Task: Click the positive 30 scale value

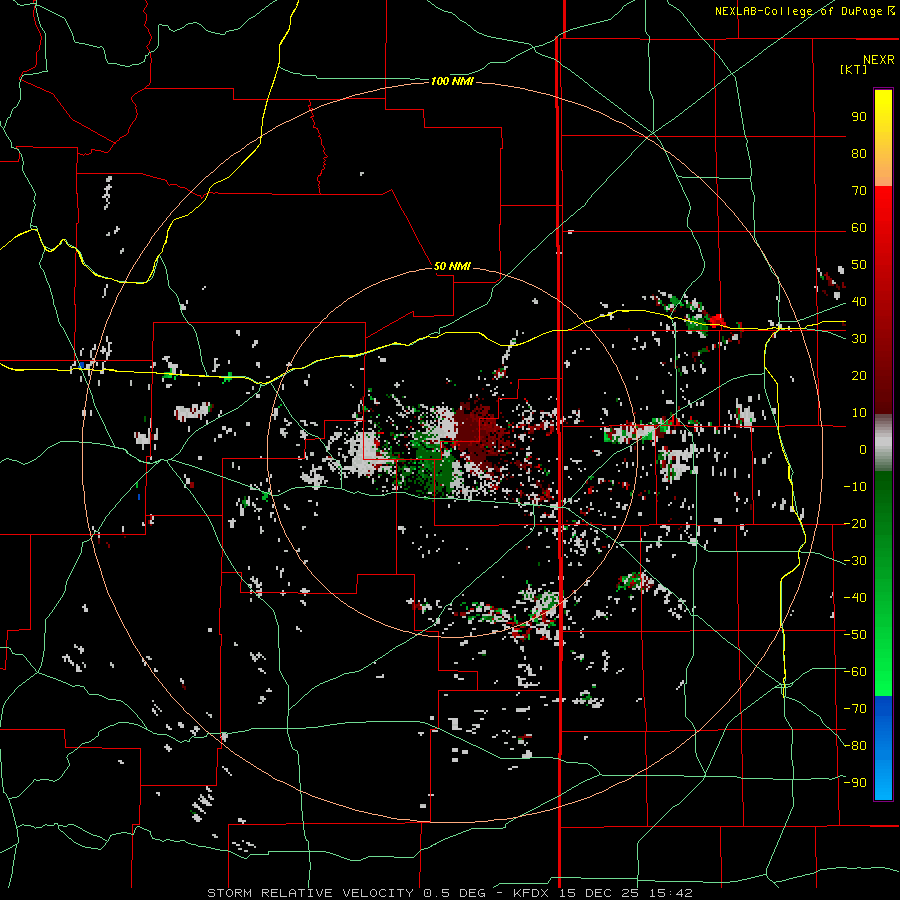Action: (859, 339)
